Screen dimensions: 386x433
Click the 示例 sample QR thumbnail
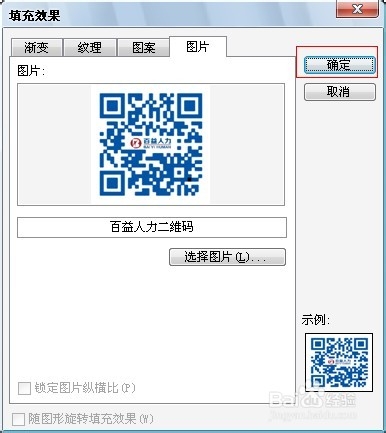pos(339,362)
